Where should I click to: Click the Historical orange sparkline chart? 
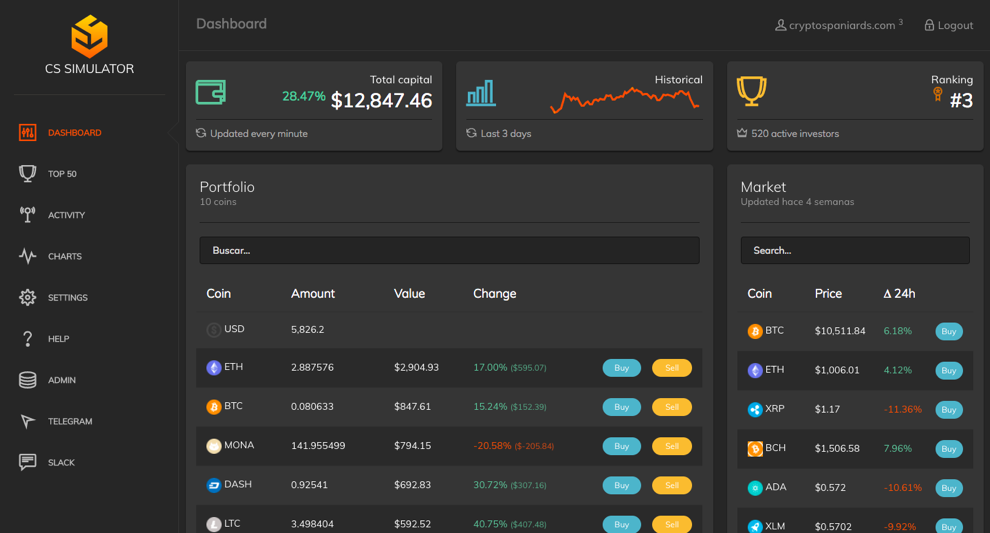pos(624,98)
